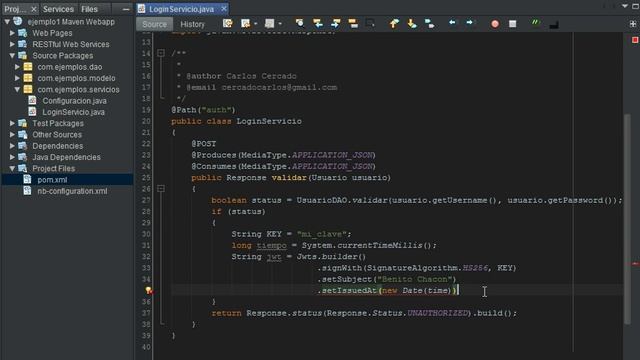The image size is (640, 360).
Task: Click the navigate Back icon in editor toolbar
Action: pos(245,24)
